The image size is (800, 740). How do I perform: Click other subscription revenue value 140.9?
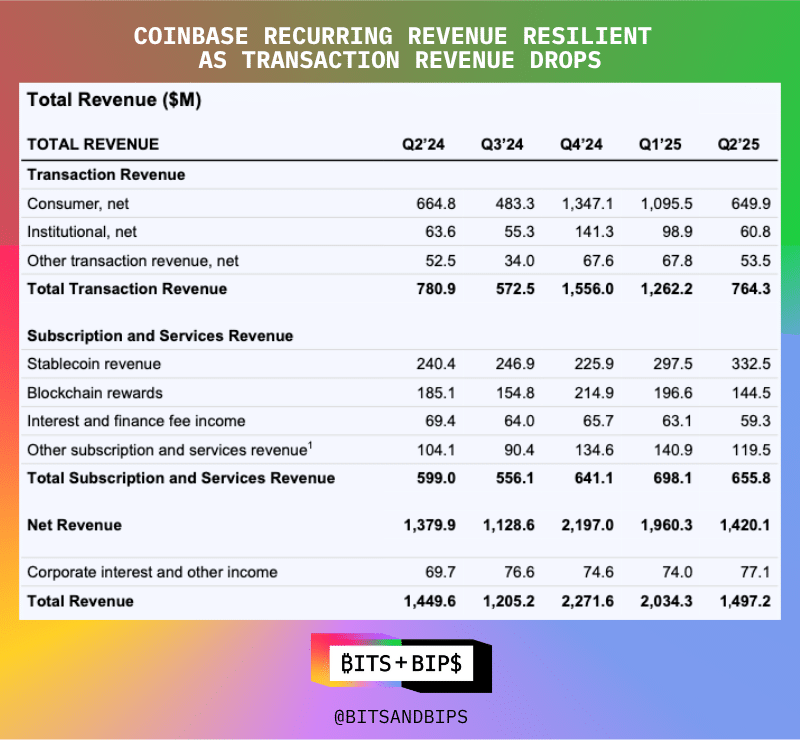click(673, 450)
